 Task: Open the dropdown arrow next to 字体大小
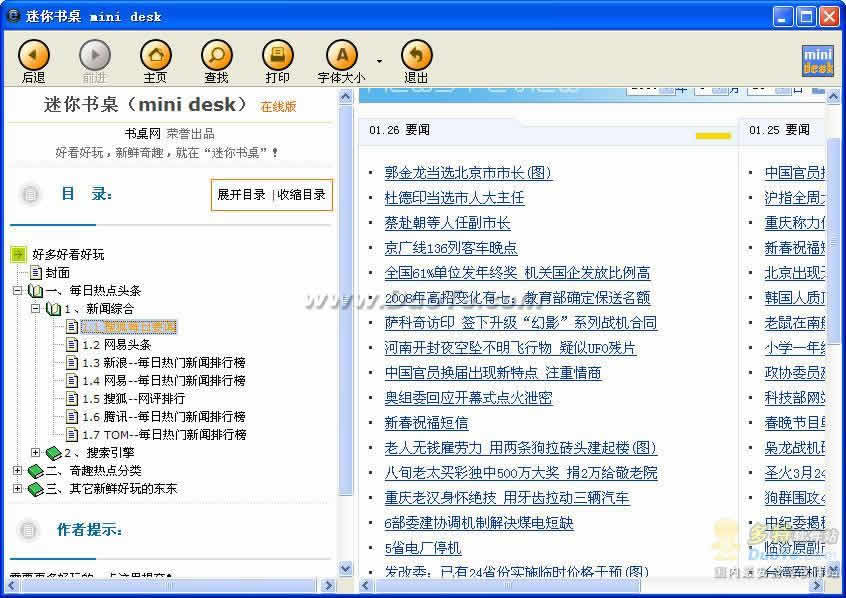379,61
